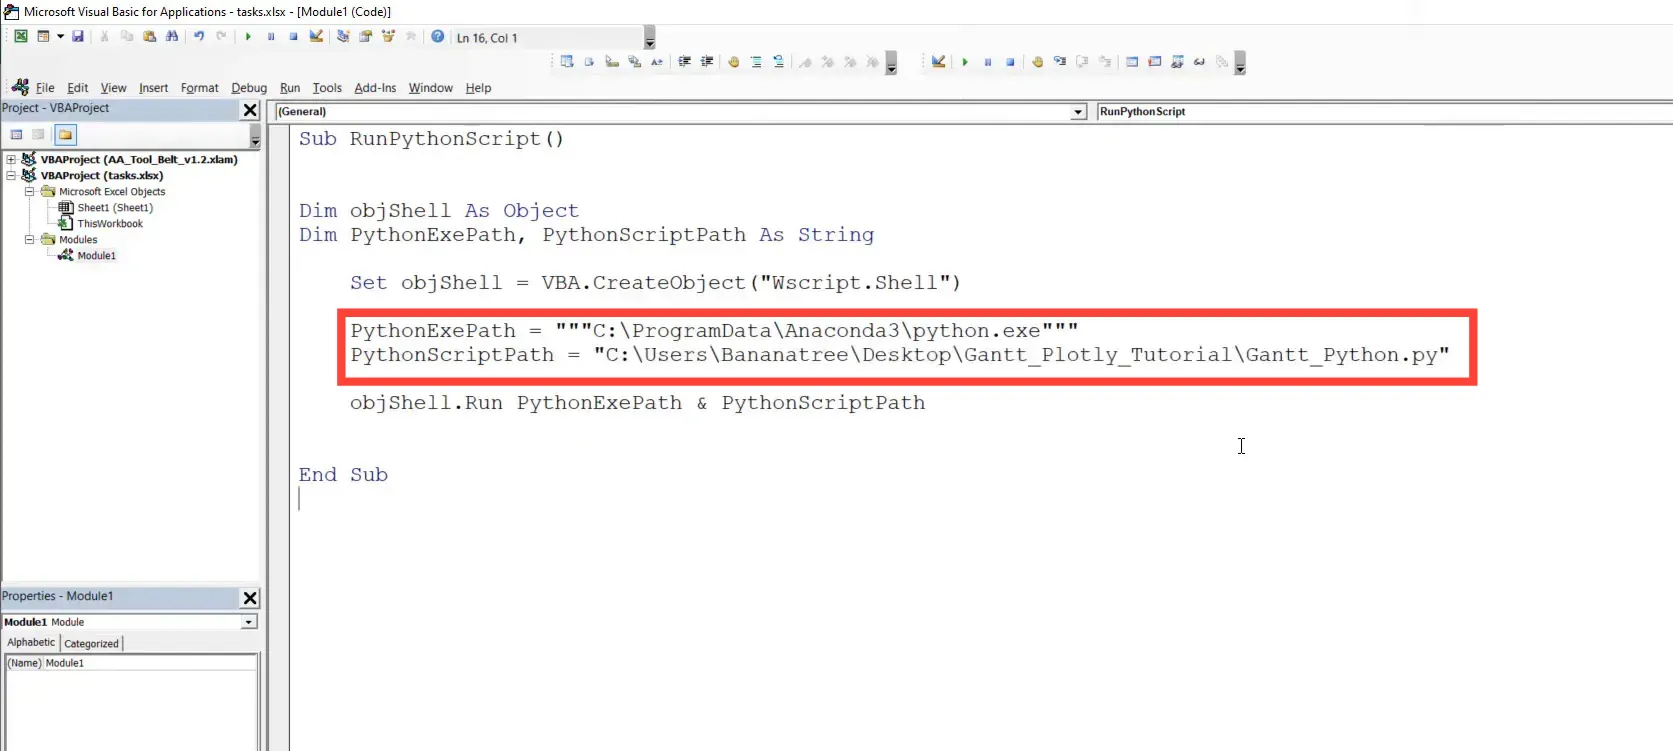1673x751 pixels.
Task: Toggle a breakpoint from the Edit toolbar hand icon
Action: (x=733, y=62)
